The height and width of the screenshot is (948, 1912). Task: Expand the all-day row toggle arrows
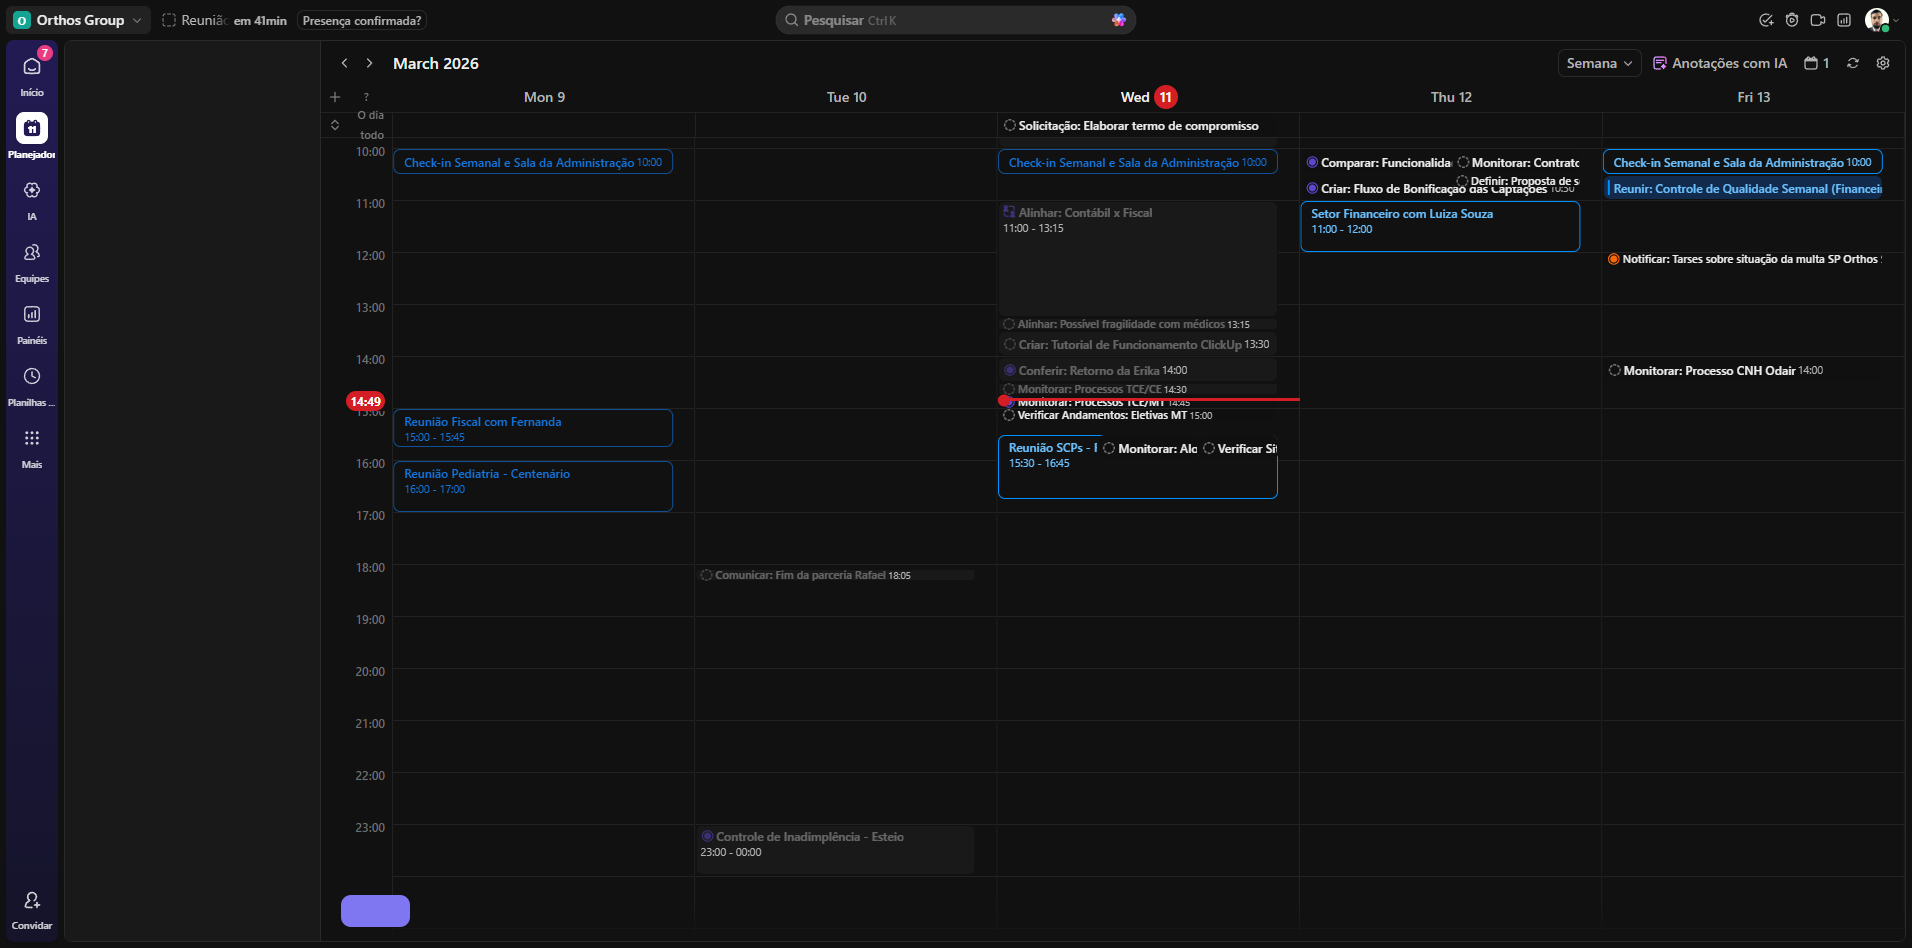click(335, 125)
